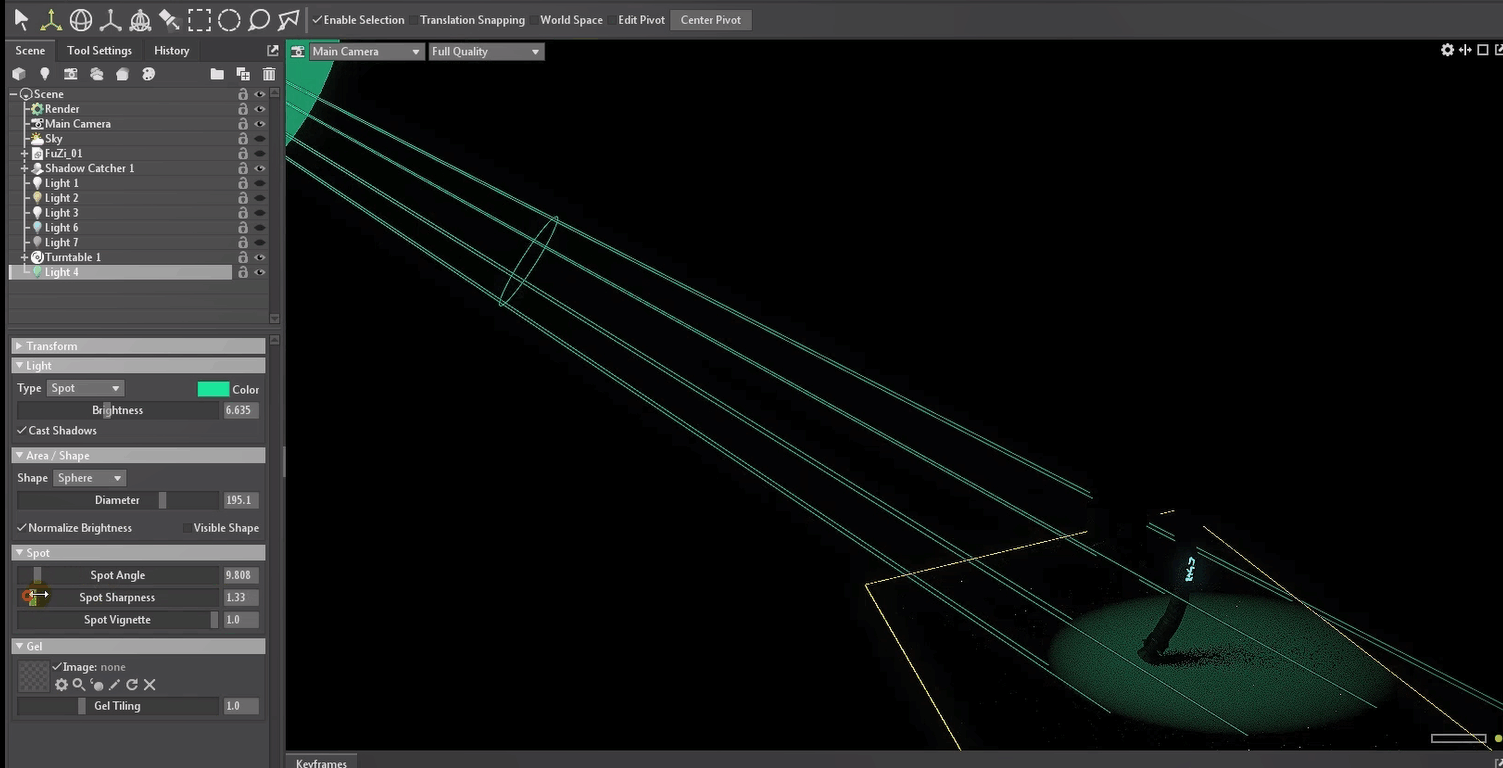Duplicate the selected scene object
The image size is (1503, 768).
pos(243,73)
